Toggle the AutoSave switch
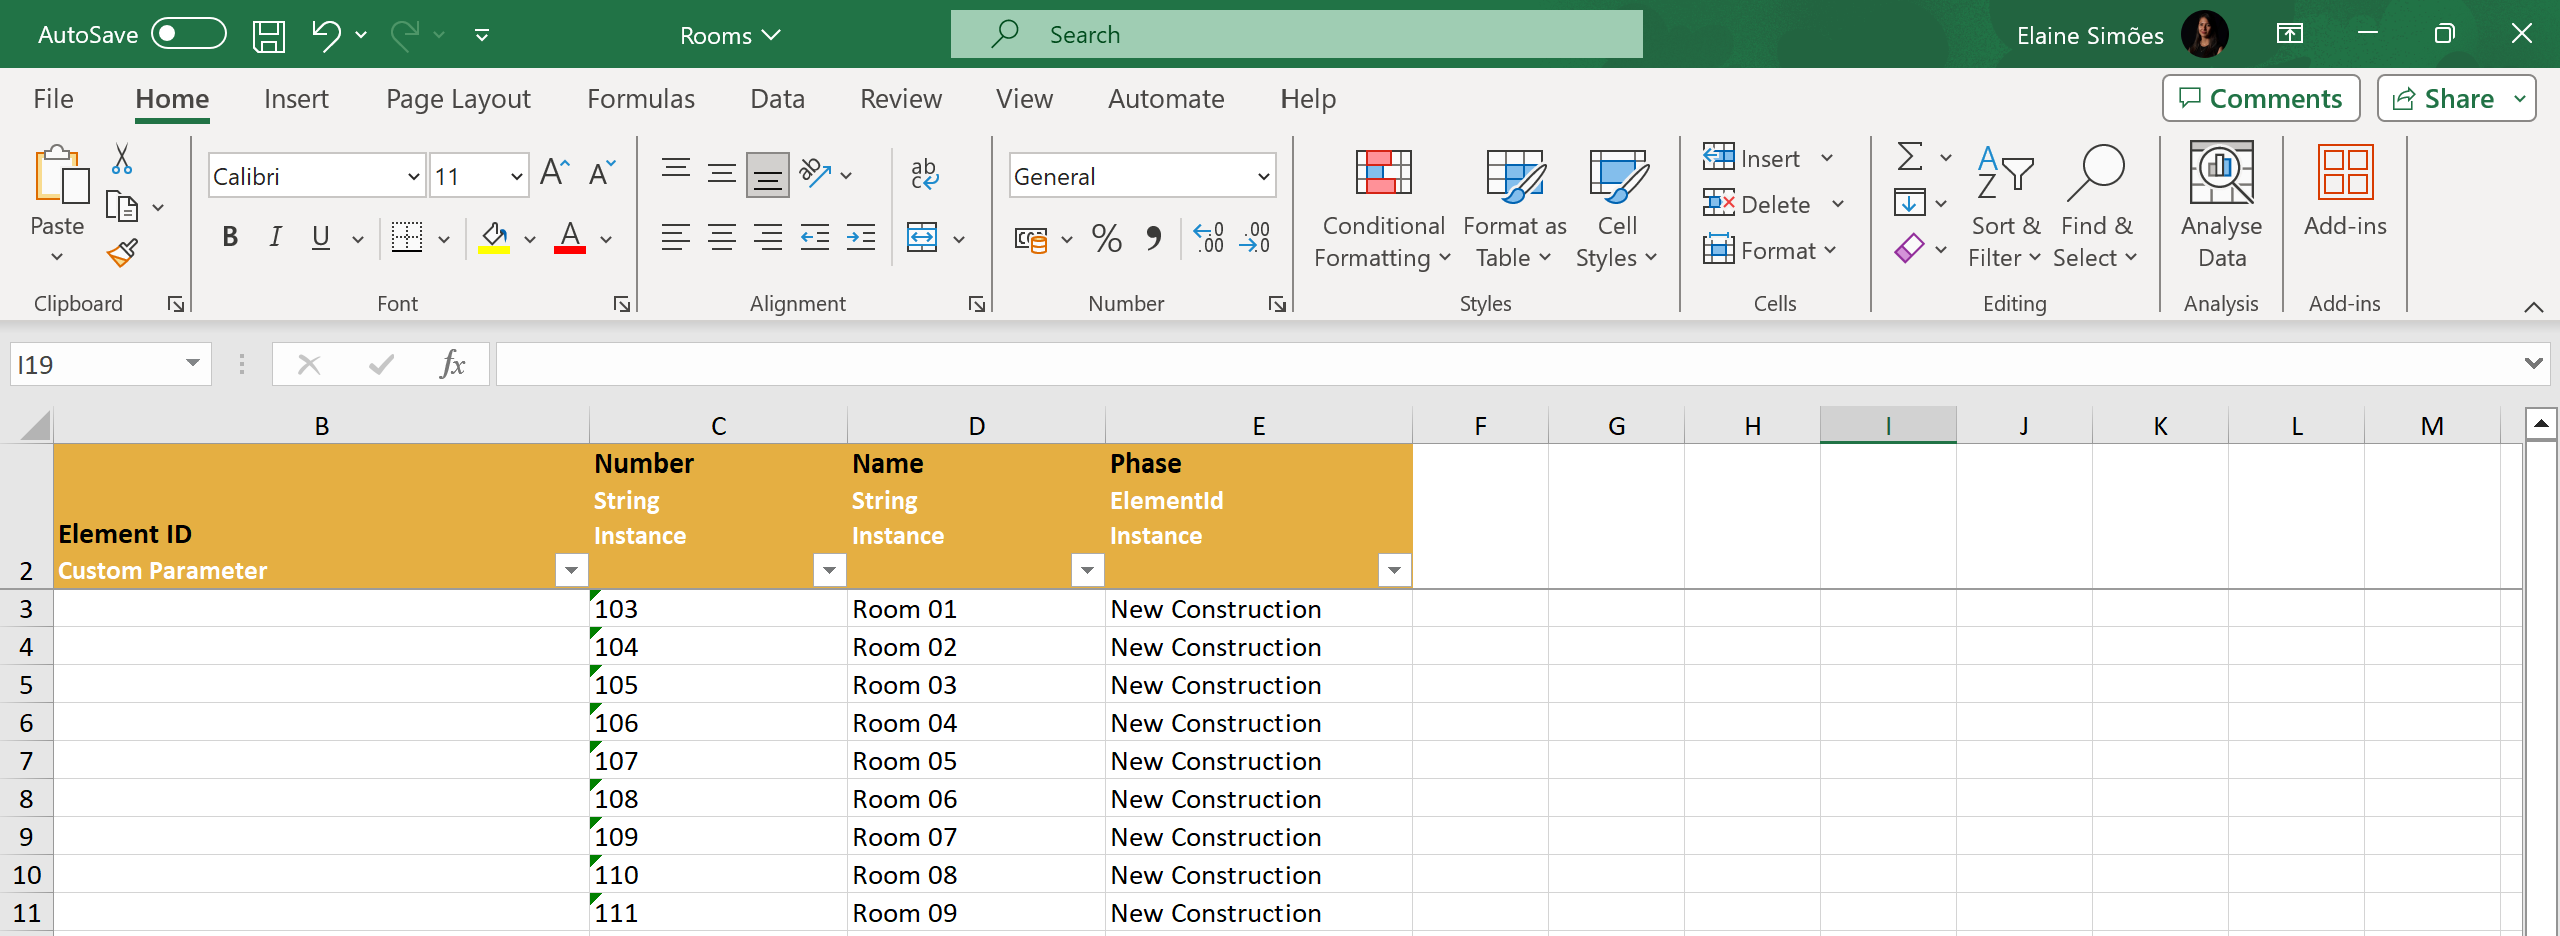 (x=188, y=35)
